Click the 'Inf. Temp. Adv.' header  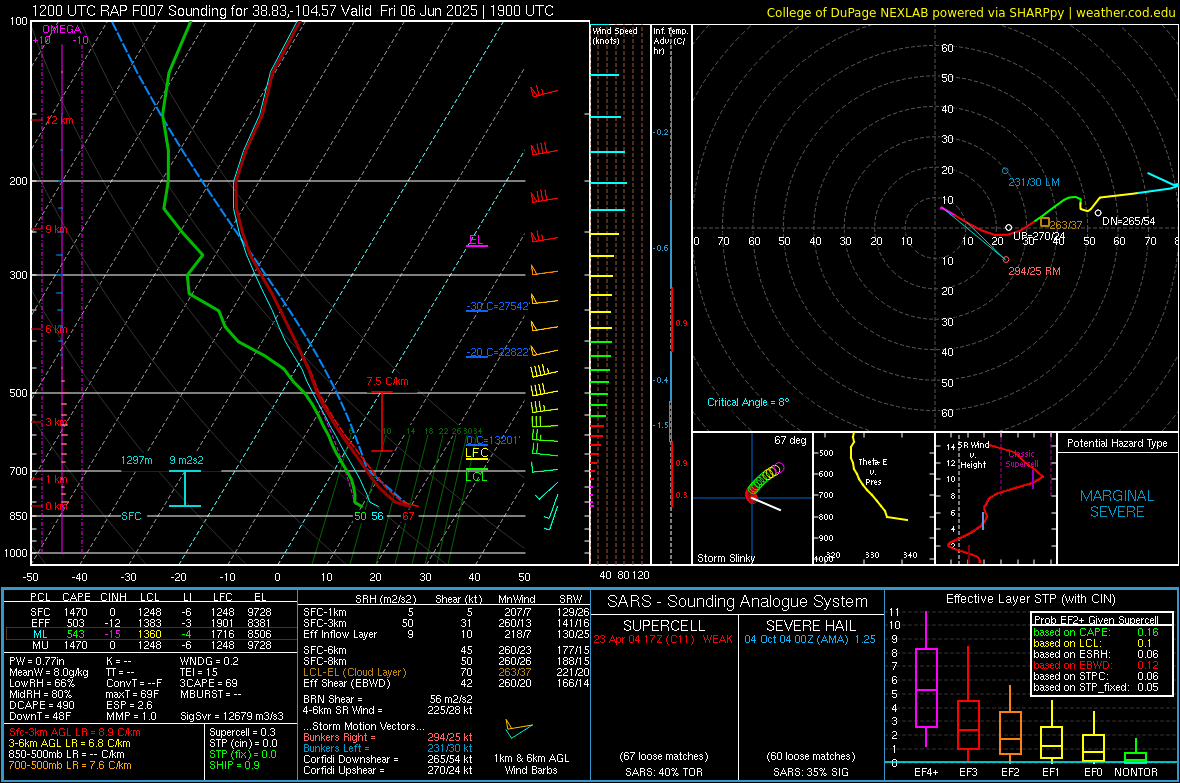tap(670, 40)
